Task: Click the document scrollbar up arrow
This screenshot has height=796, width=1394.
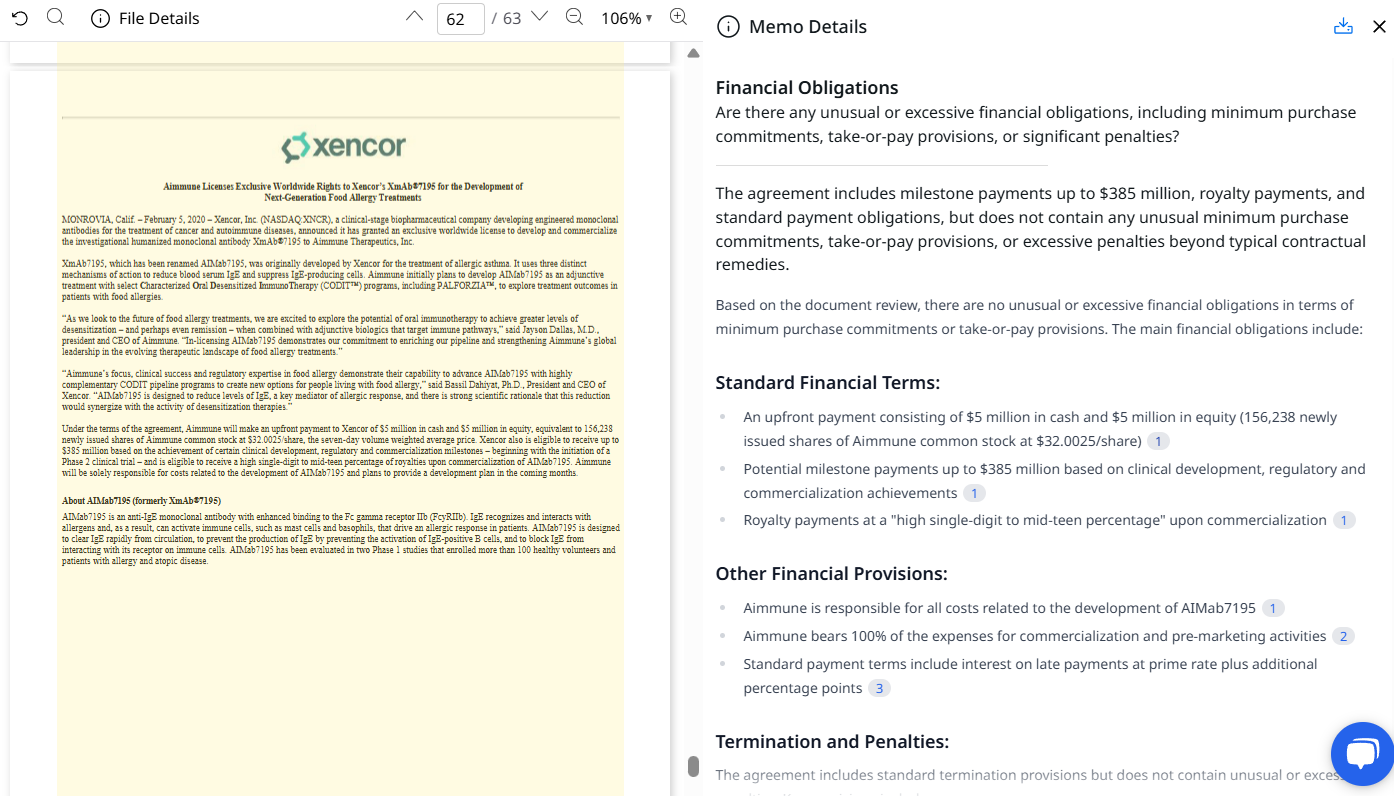Action: coord(693,53)
